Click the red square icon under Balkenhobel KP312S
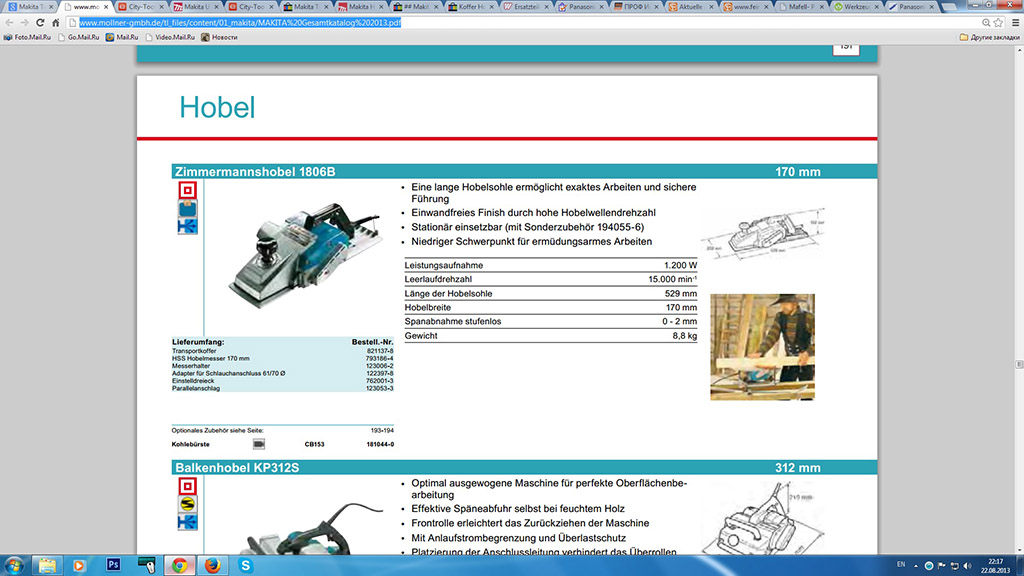 coord(187,486)
